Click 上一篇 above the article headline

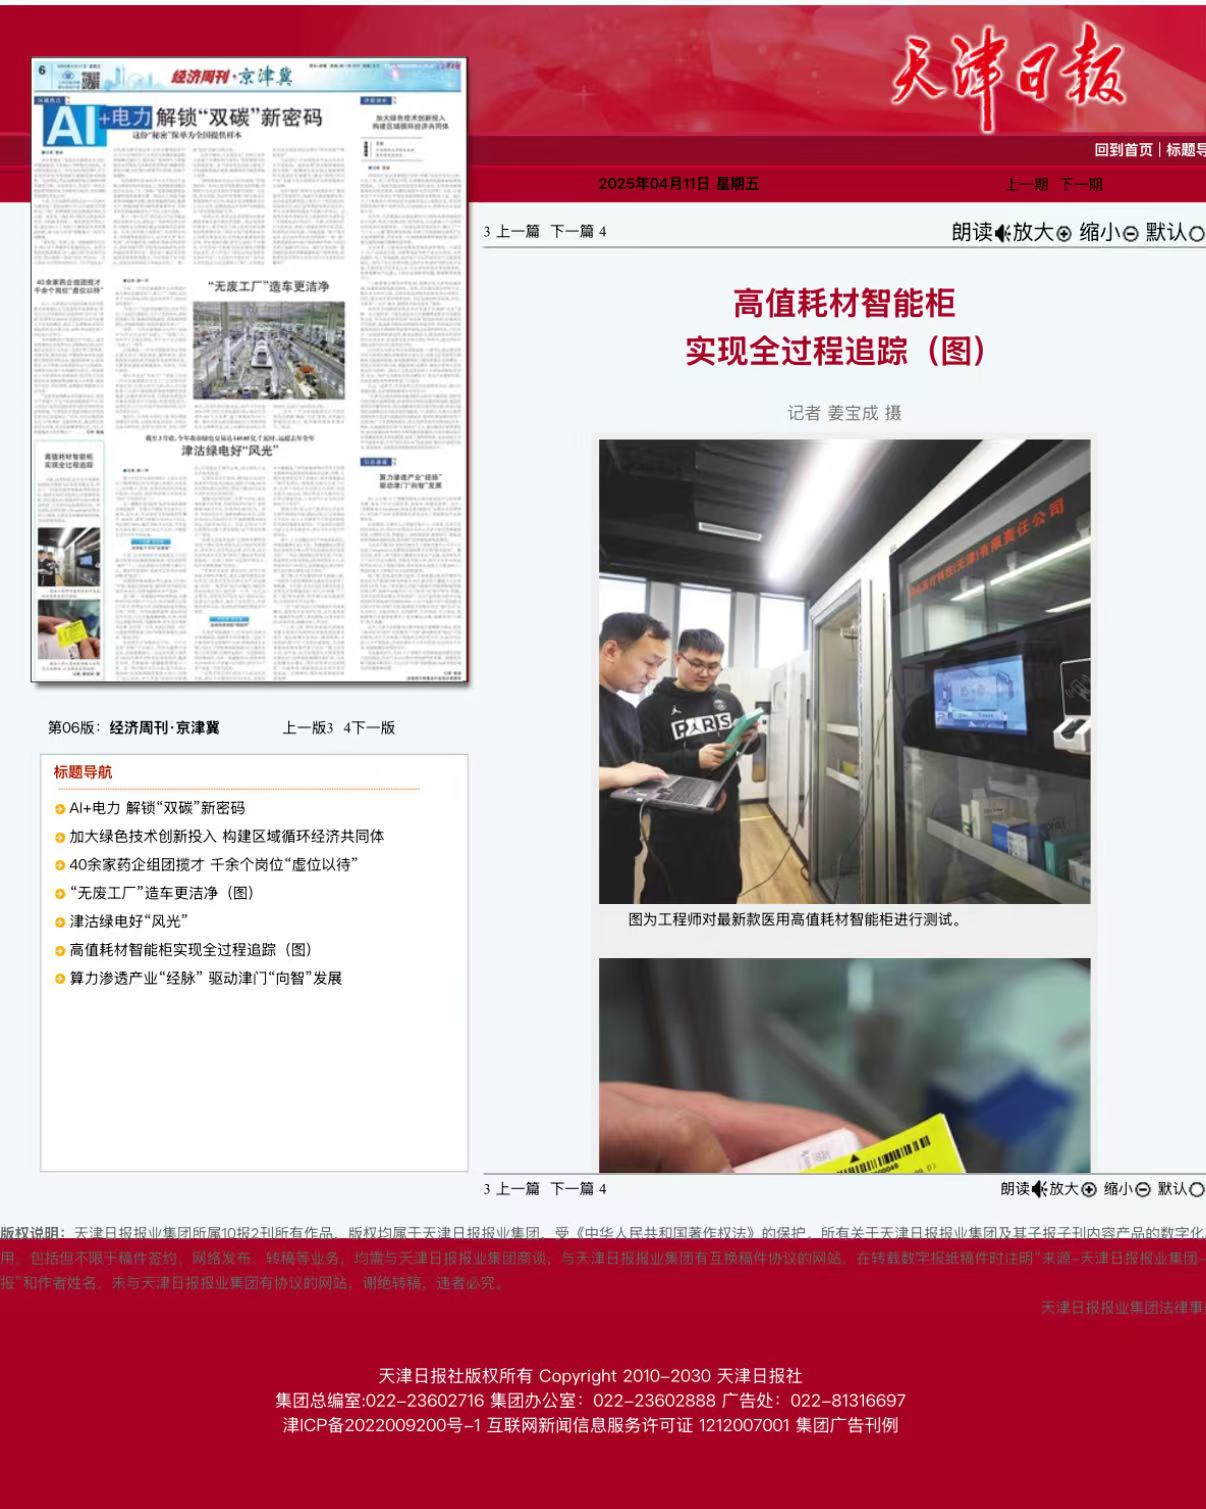pos(517,231)
